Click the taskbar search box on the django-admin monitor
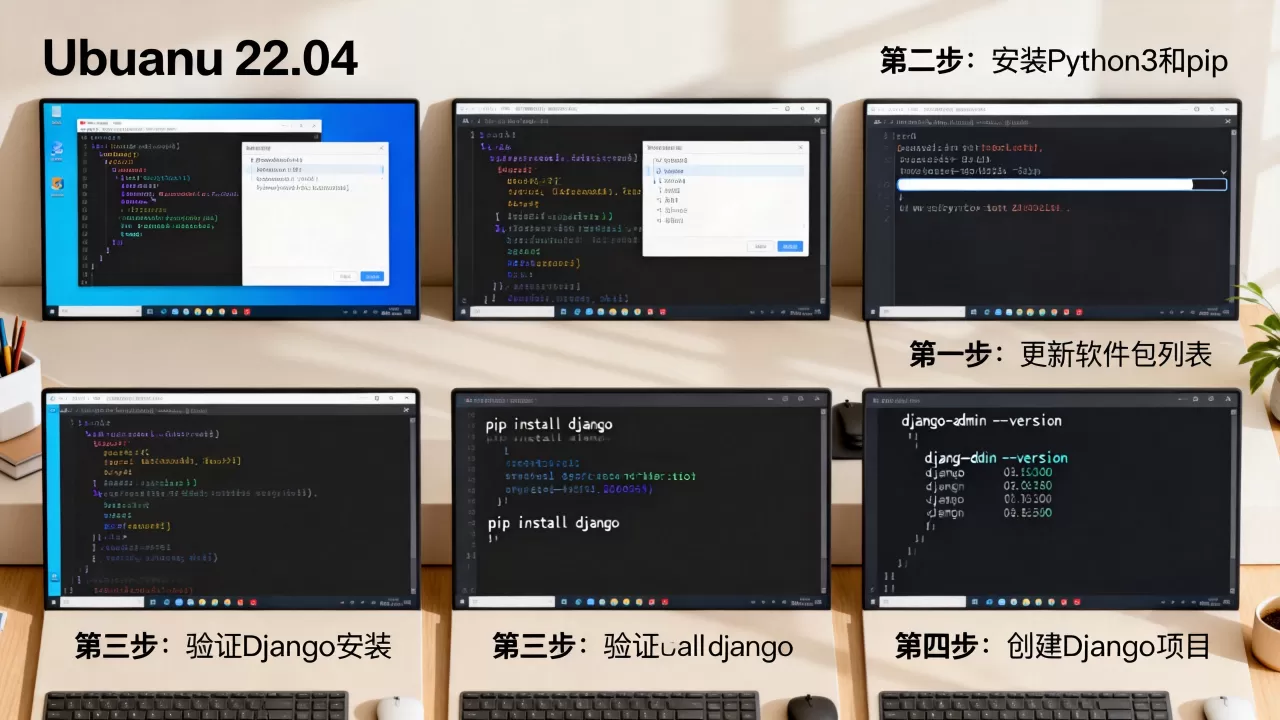1280x720 pixels. [923, 602]
